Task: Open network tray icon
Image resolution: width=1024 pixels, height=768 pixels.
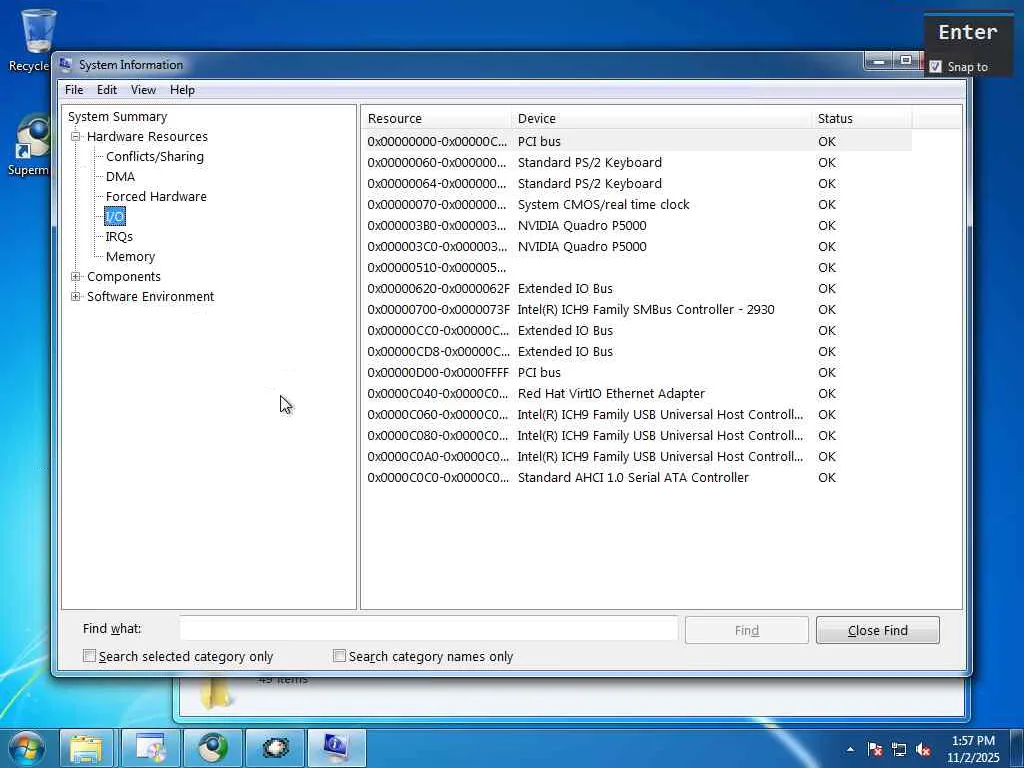Action: coord(899,750)
